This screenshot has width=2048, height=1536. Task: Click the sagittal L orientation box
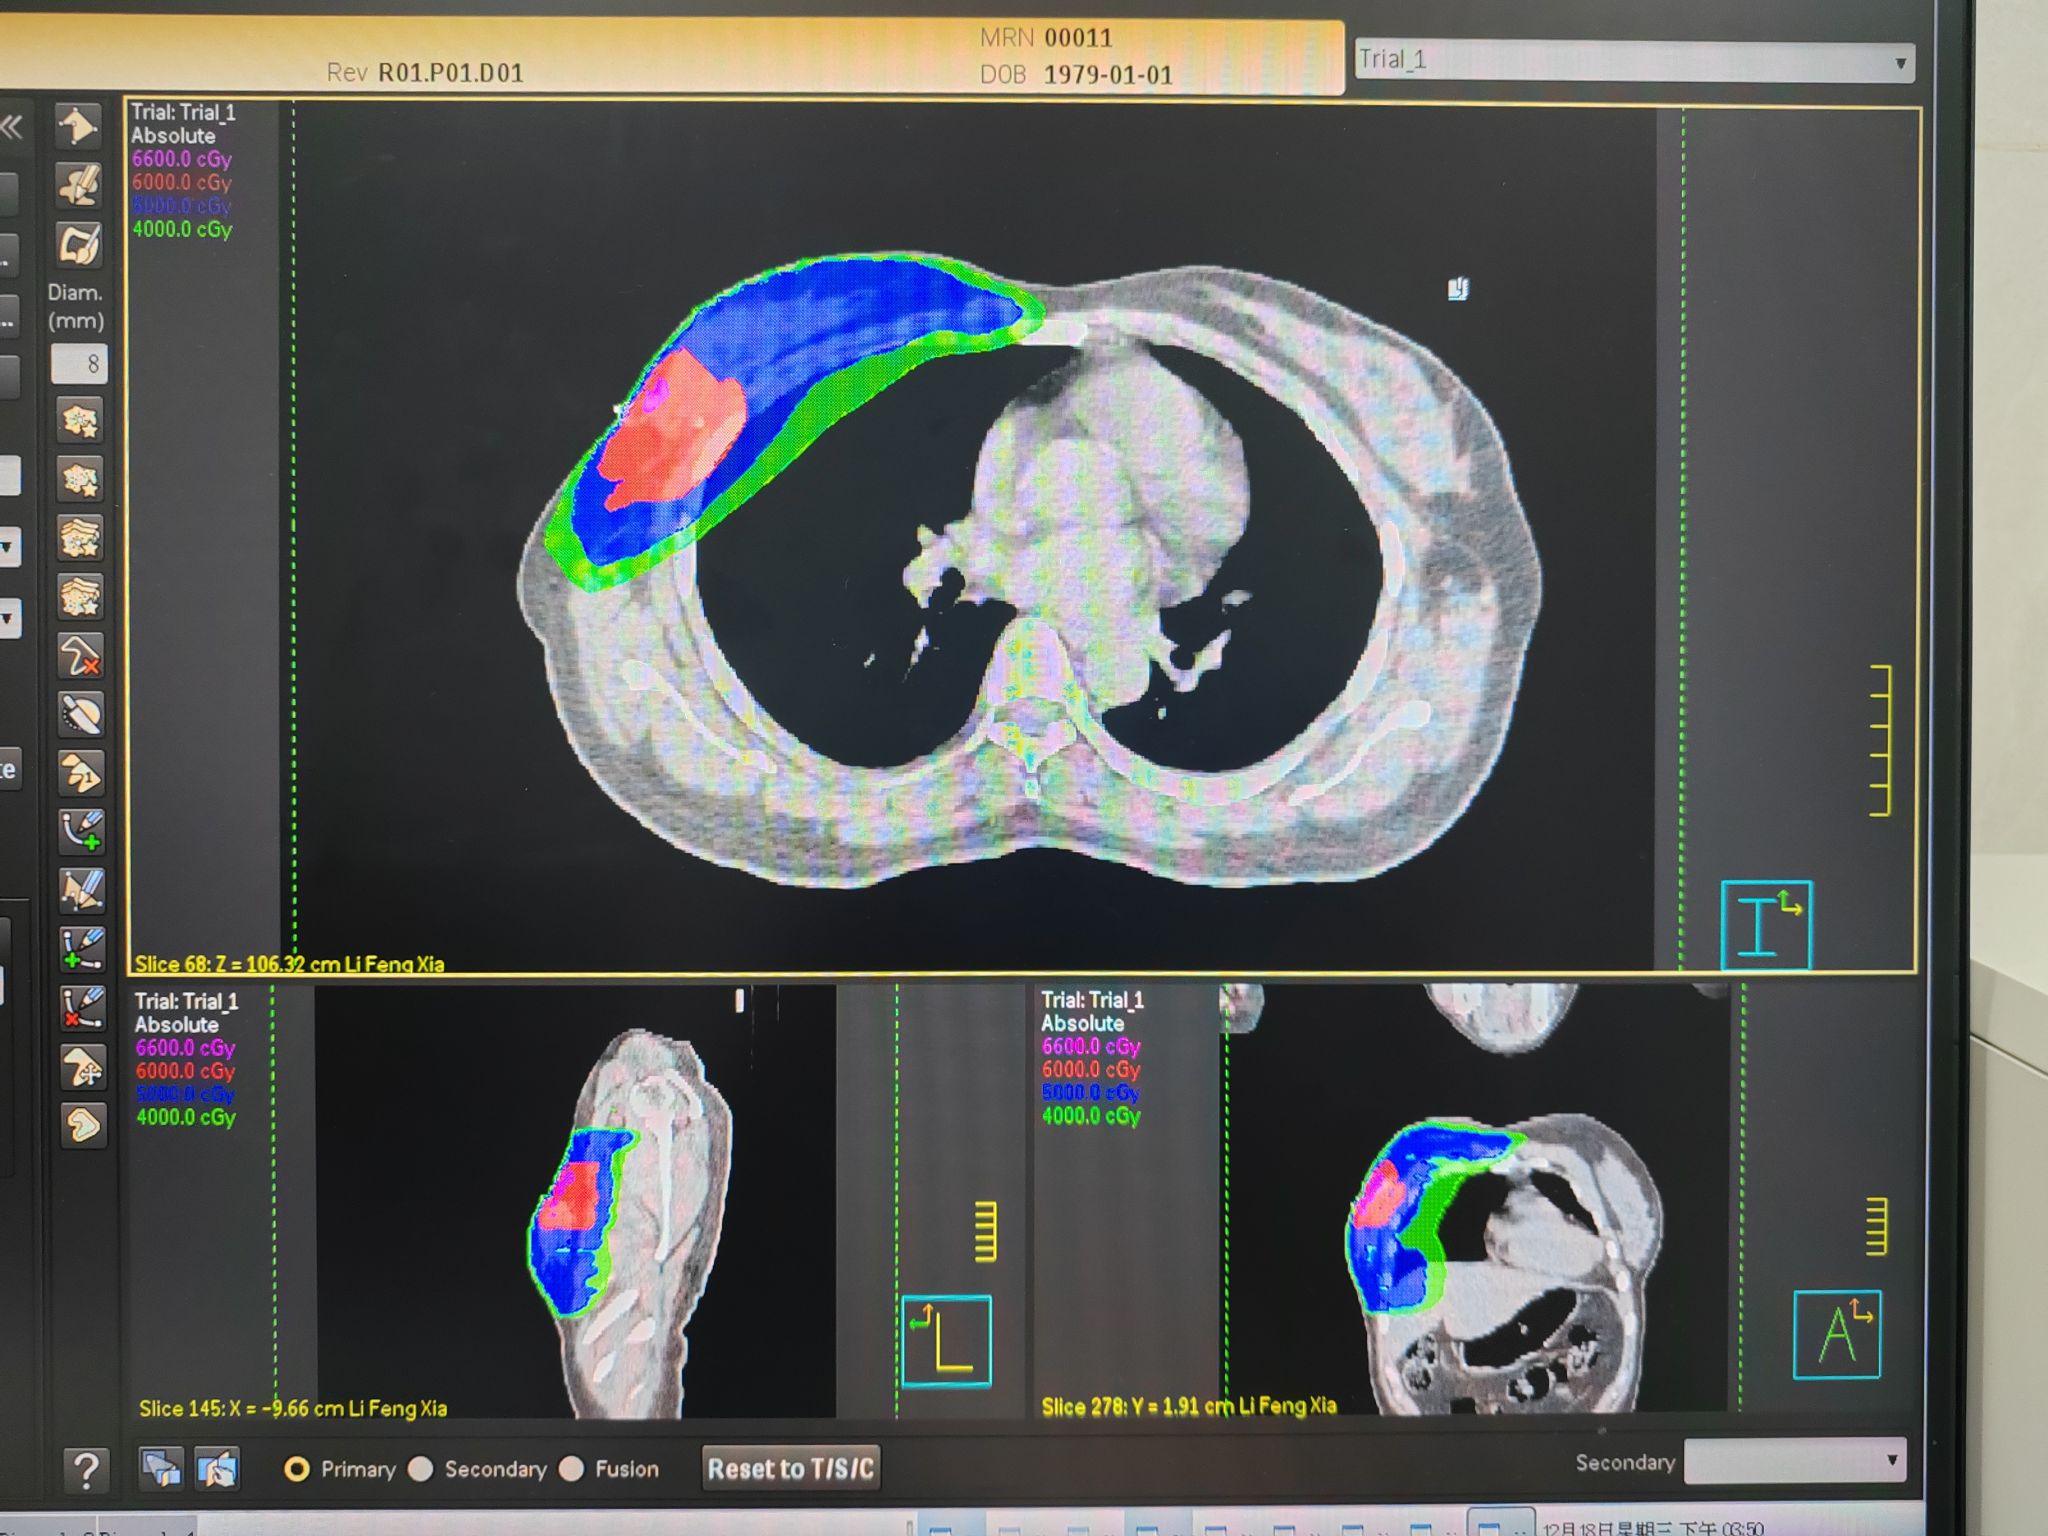pyautogui.click(x=946, y=1341)
